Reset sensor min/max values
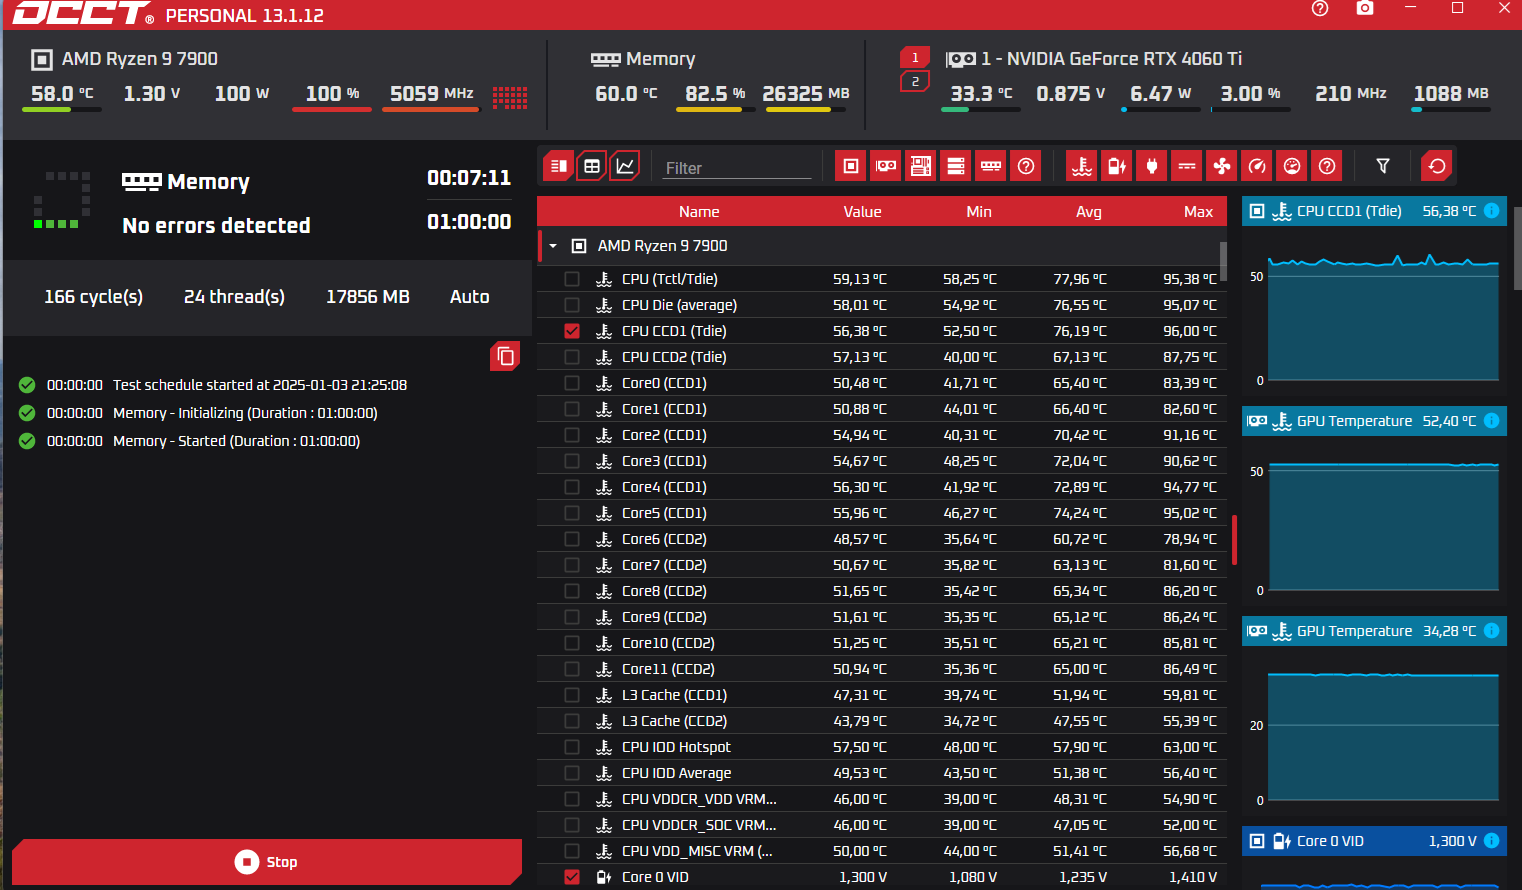The width and height of the screenshot is (1522, 890). [x=1437, y=166]
